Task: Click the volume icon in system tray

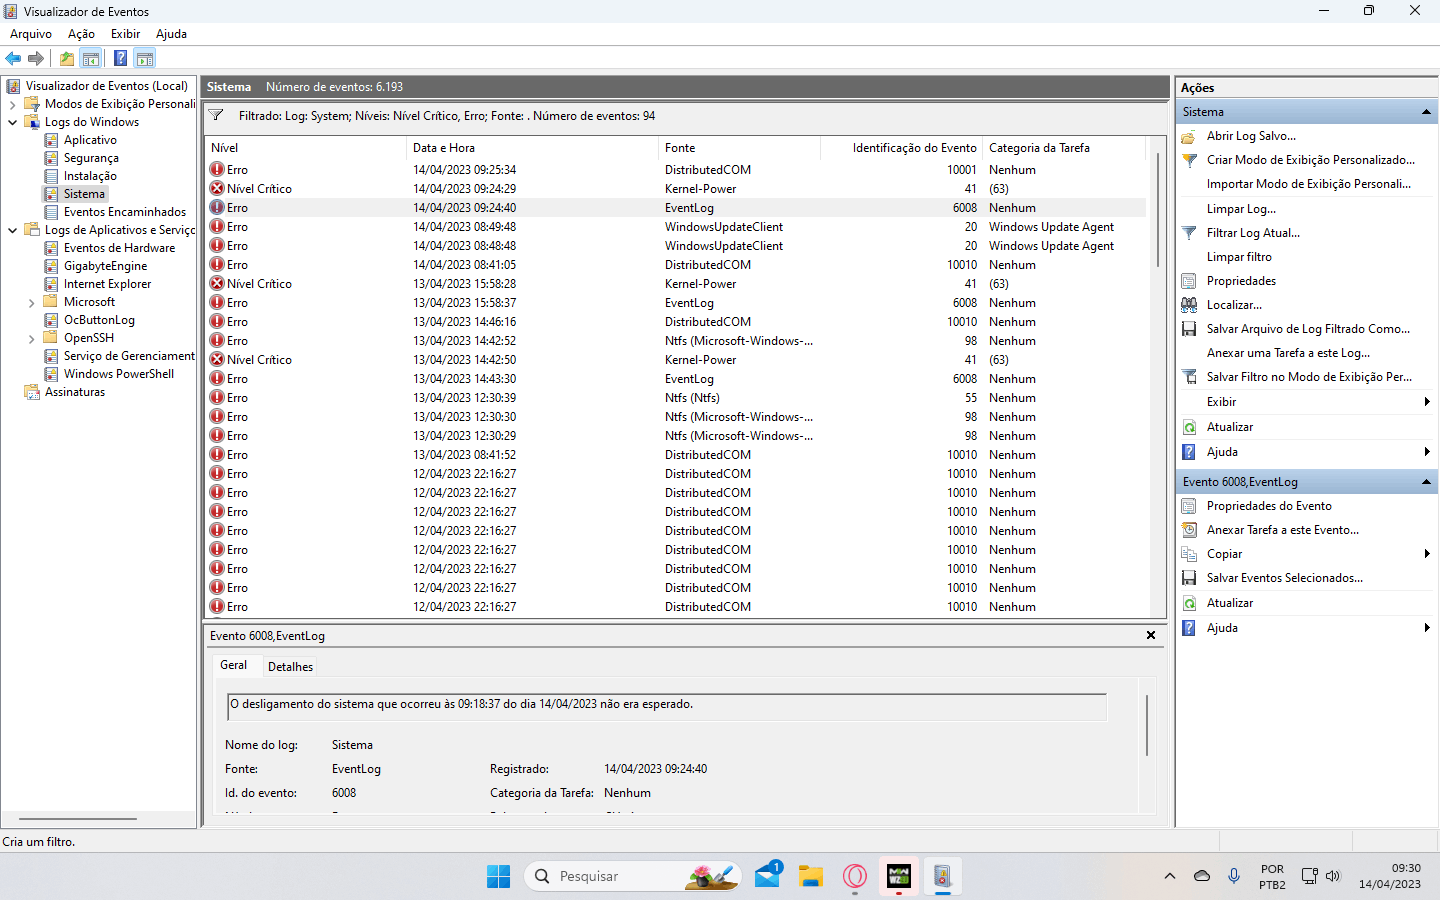Action: coord(1333,876)
